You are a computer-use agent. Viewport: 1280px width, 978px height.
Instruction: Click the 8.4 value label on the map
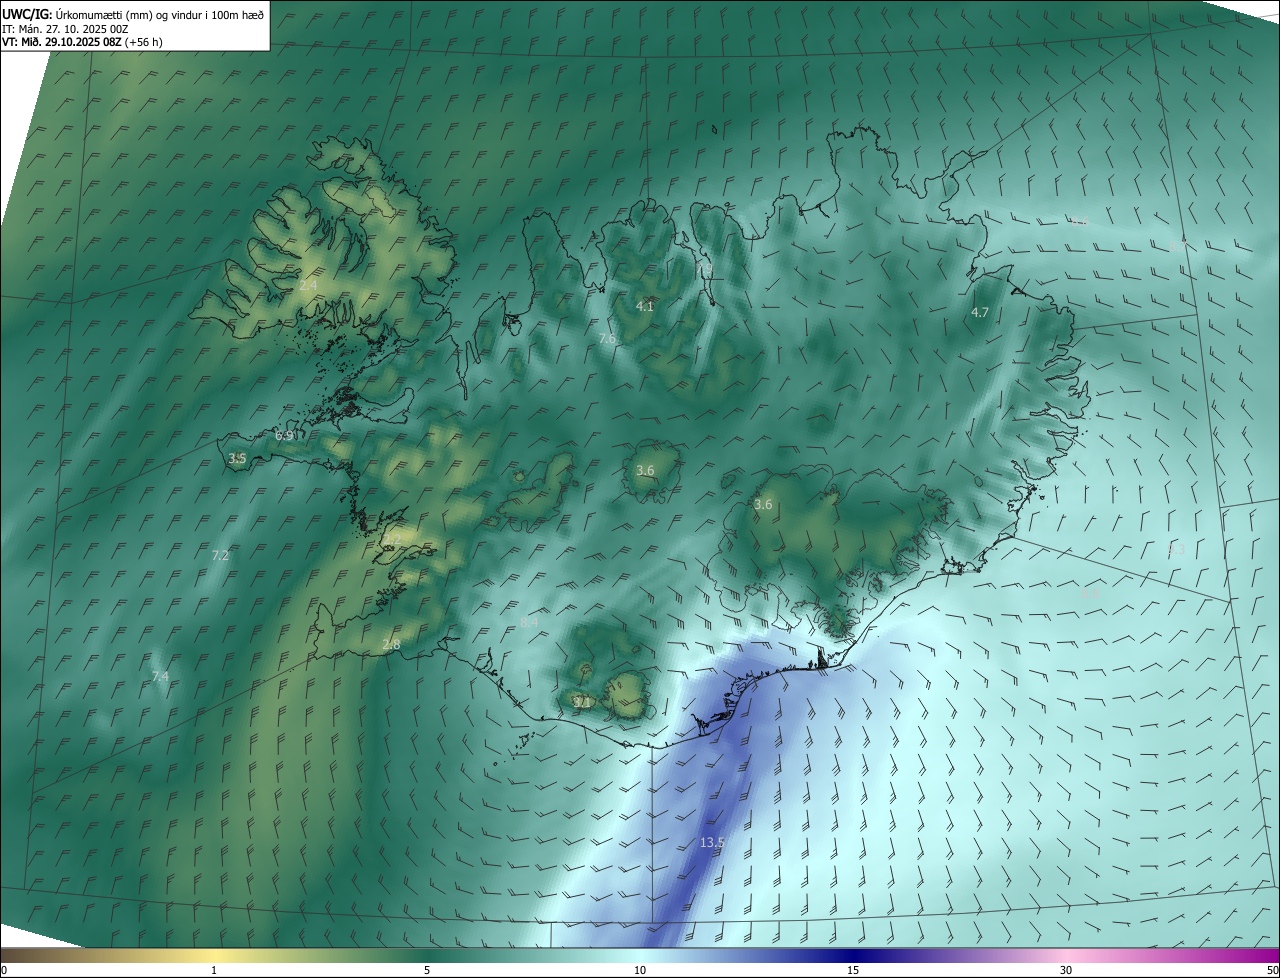coord(529,623)
